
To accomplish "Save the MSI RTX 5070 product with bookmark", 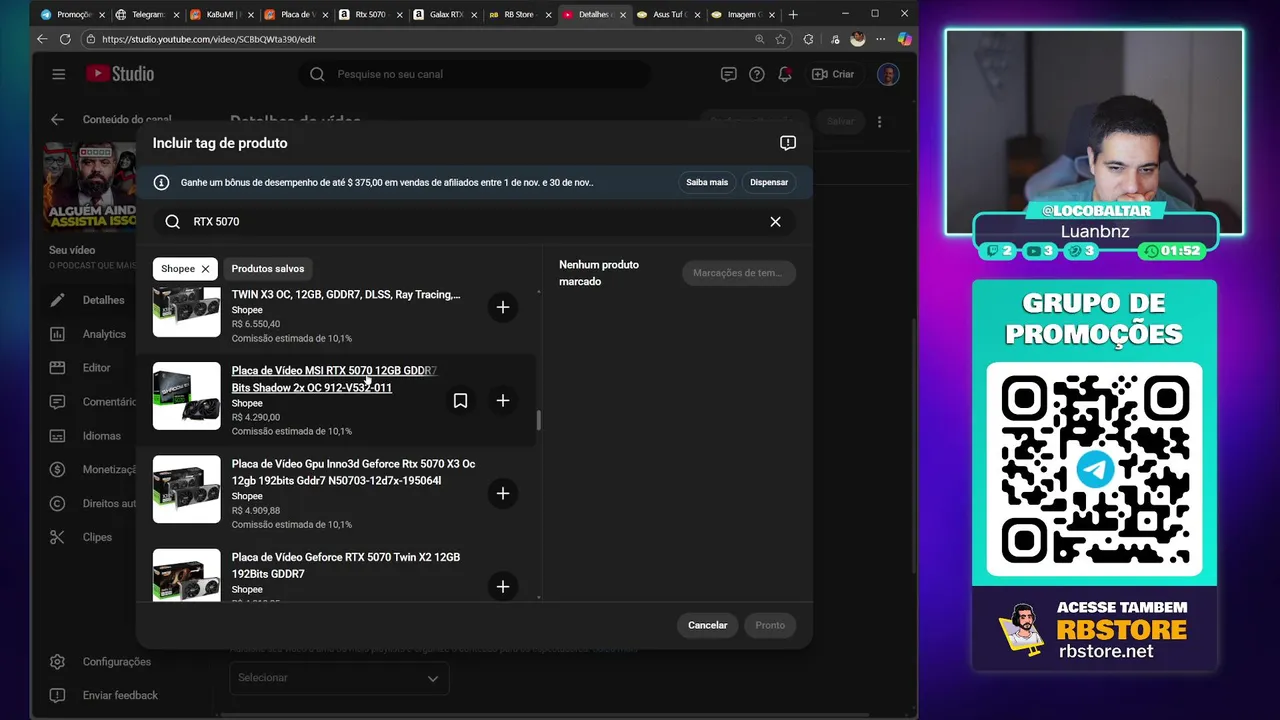I will coord(460,401).
